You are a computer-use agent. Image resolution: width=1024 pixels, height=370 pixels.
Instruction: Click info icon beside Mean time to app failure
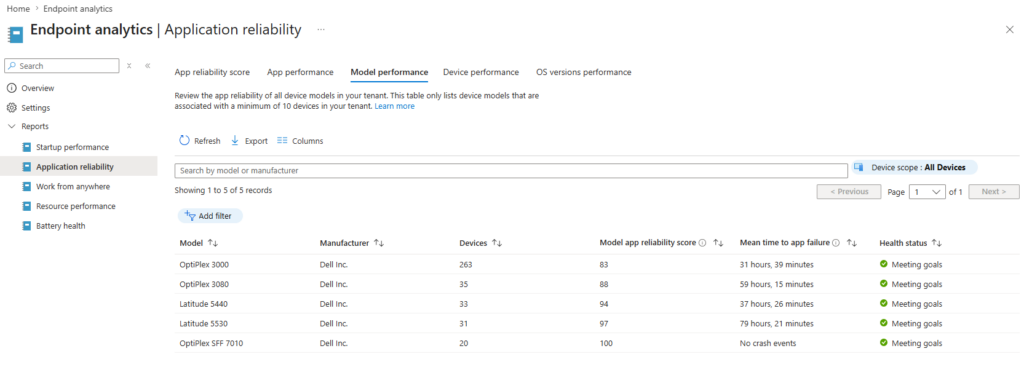[x=836, y=243]
